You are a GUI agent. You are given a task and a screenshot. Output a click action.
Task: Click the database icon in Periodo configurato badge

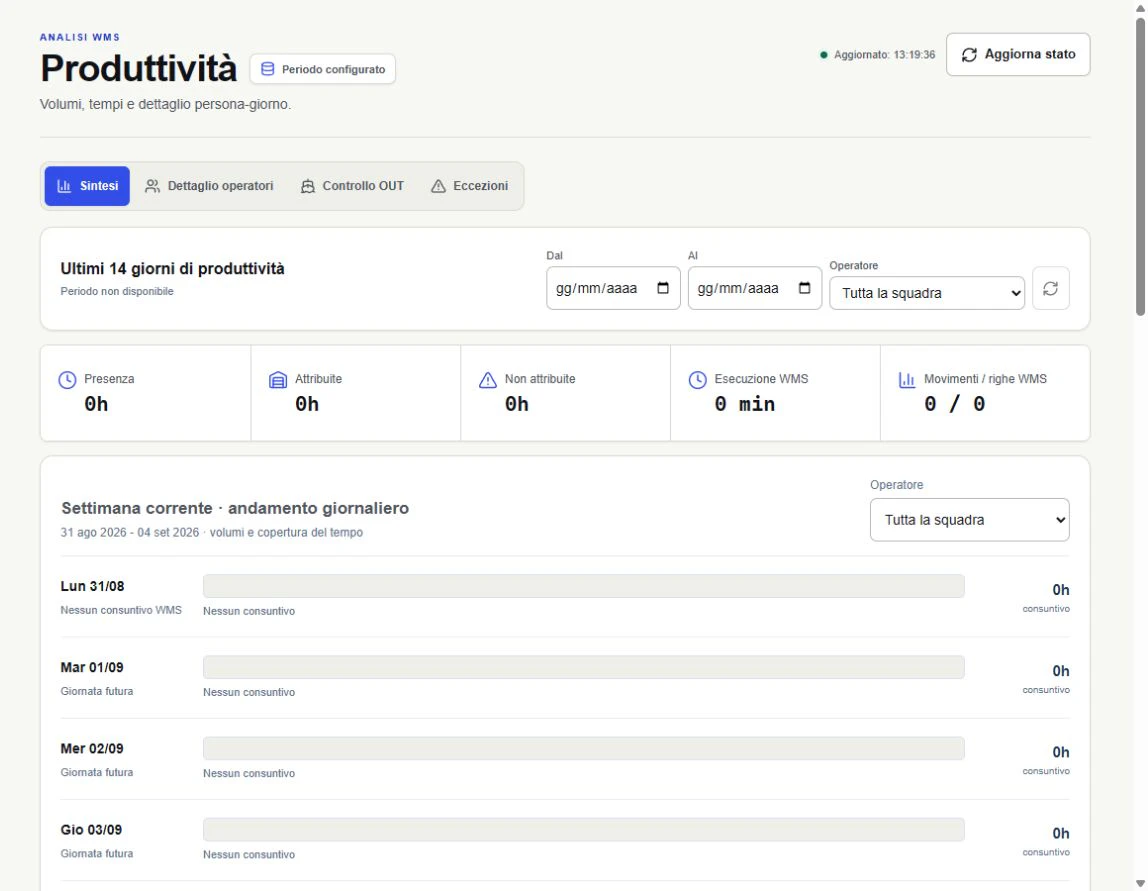[x=268, y=69]
